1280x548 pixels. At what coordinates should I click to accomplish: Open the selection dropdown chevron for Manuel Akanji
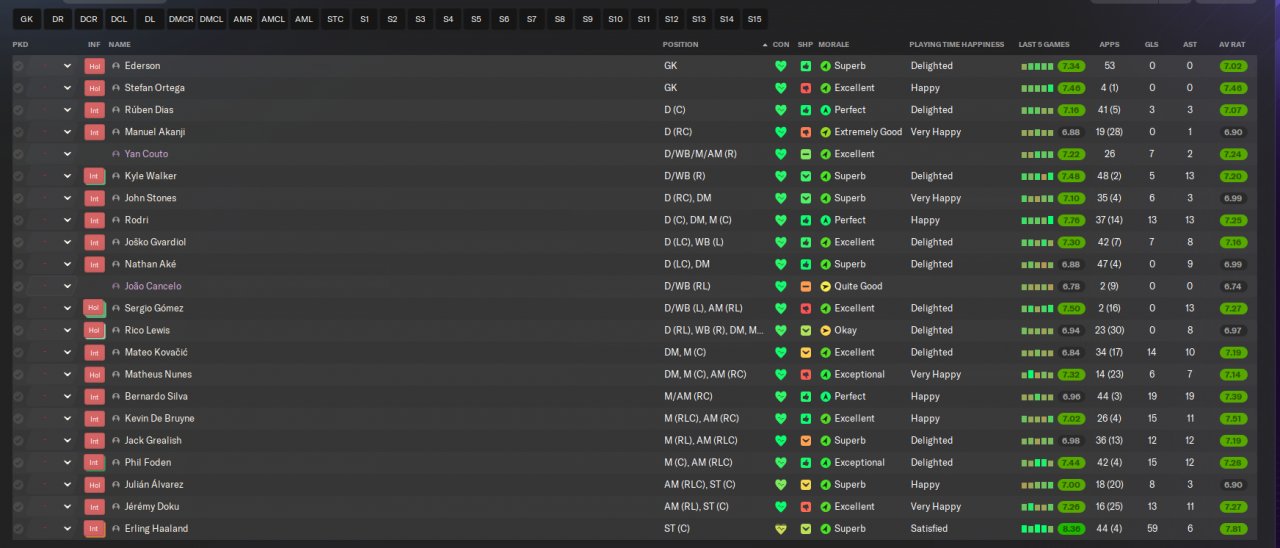(x=68, y=132)
